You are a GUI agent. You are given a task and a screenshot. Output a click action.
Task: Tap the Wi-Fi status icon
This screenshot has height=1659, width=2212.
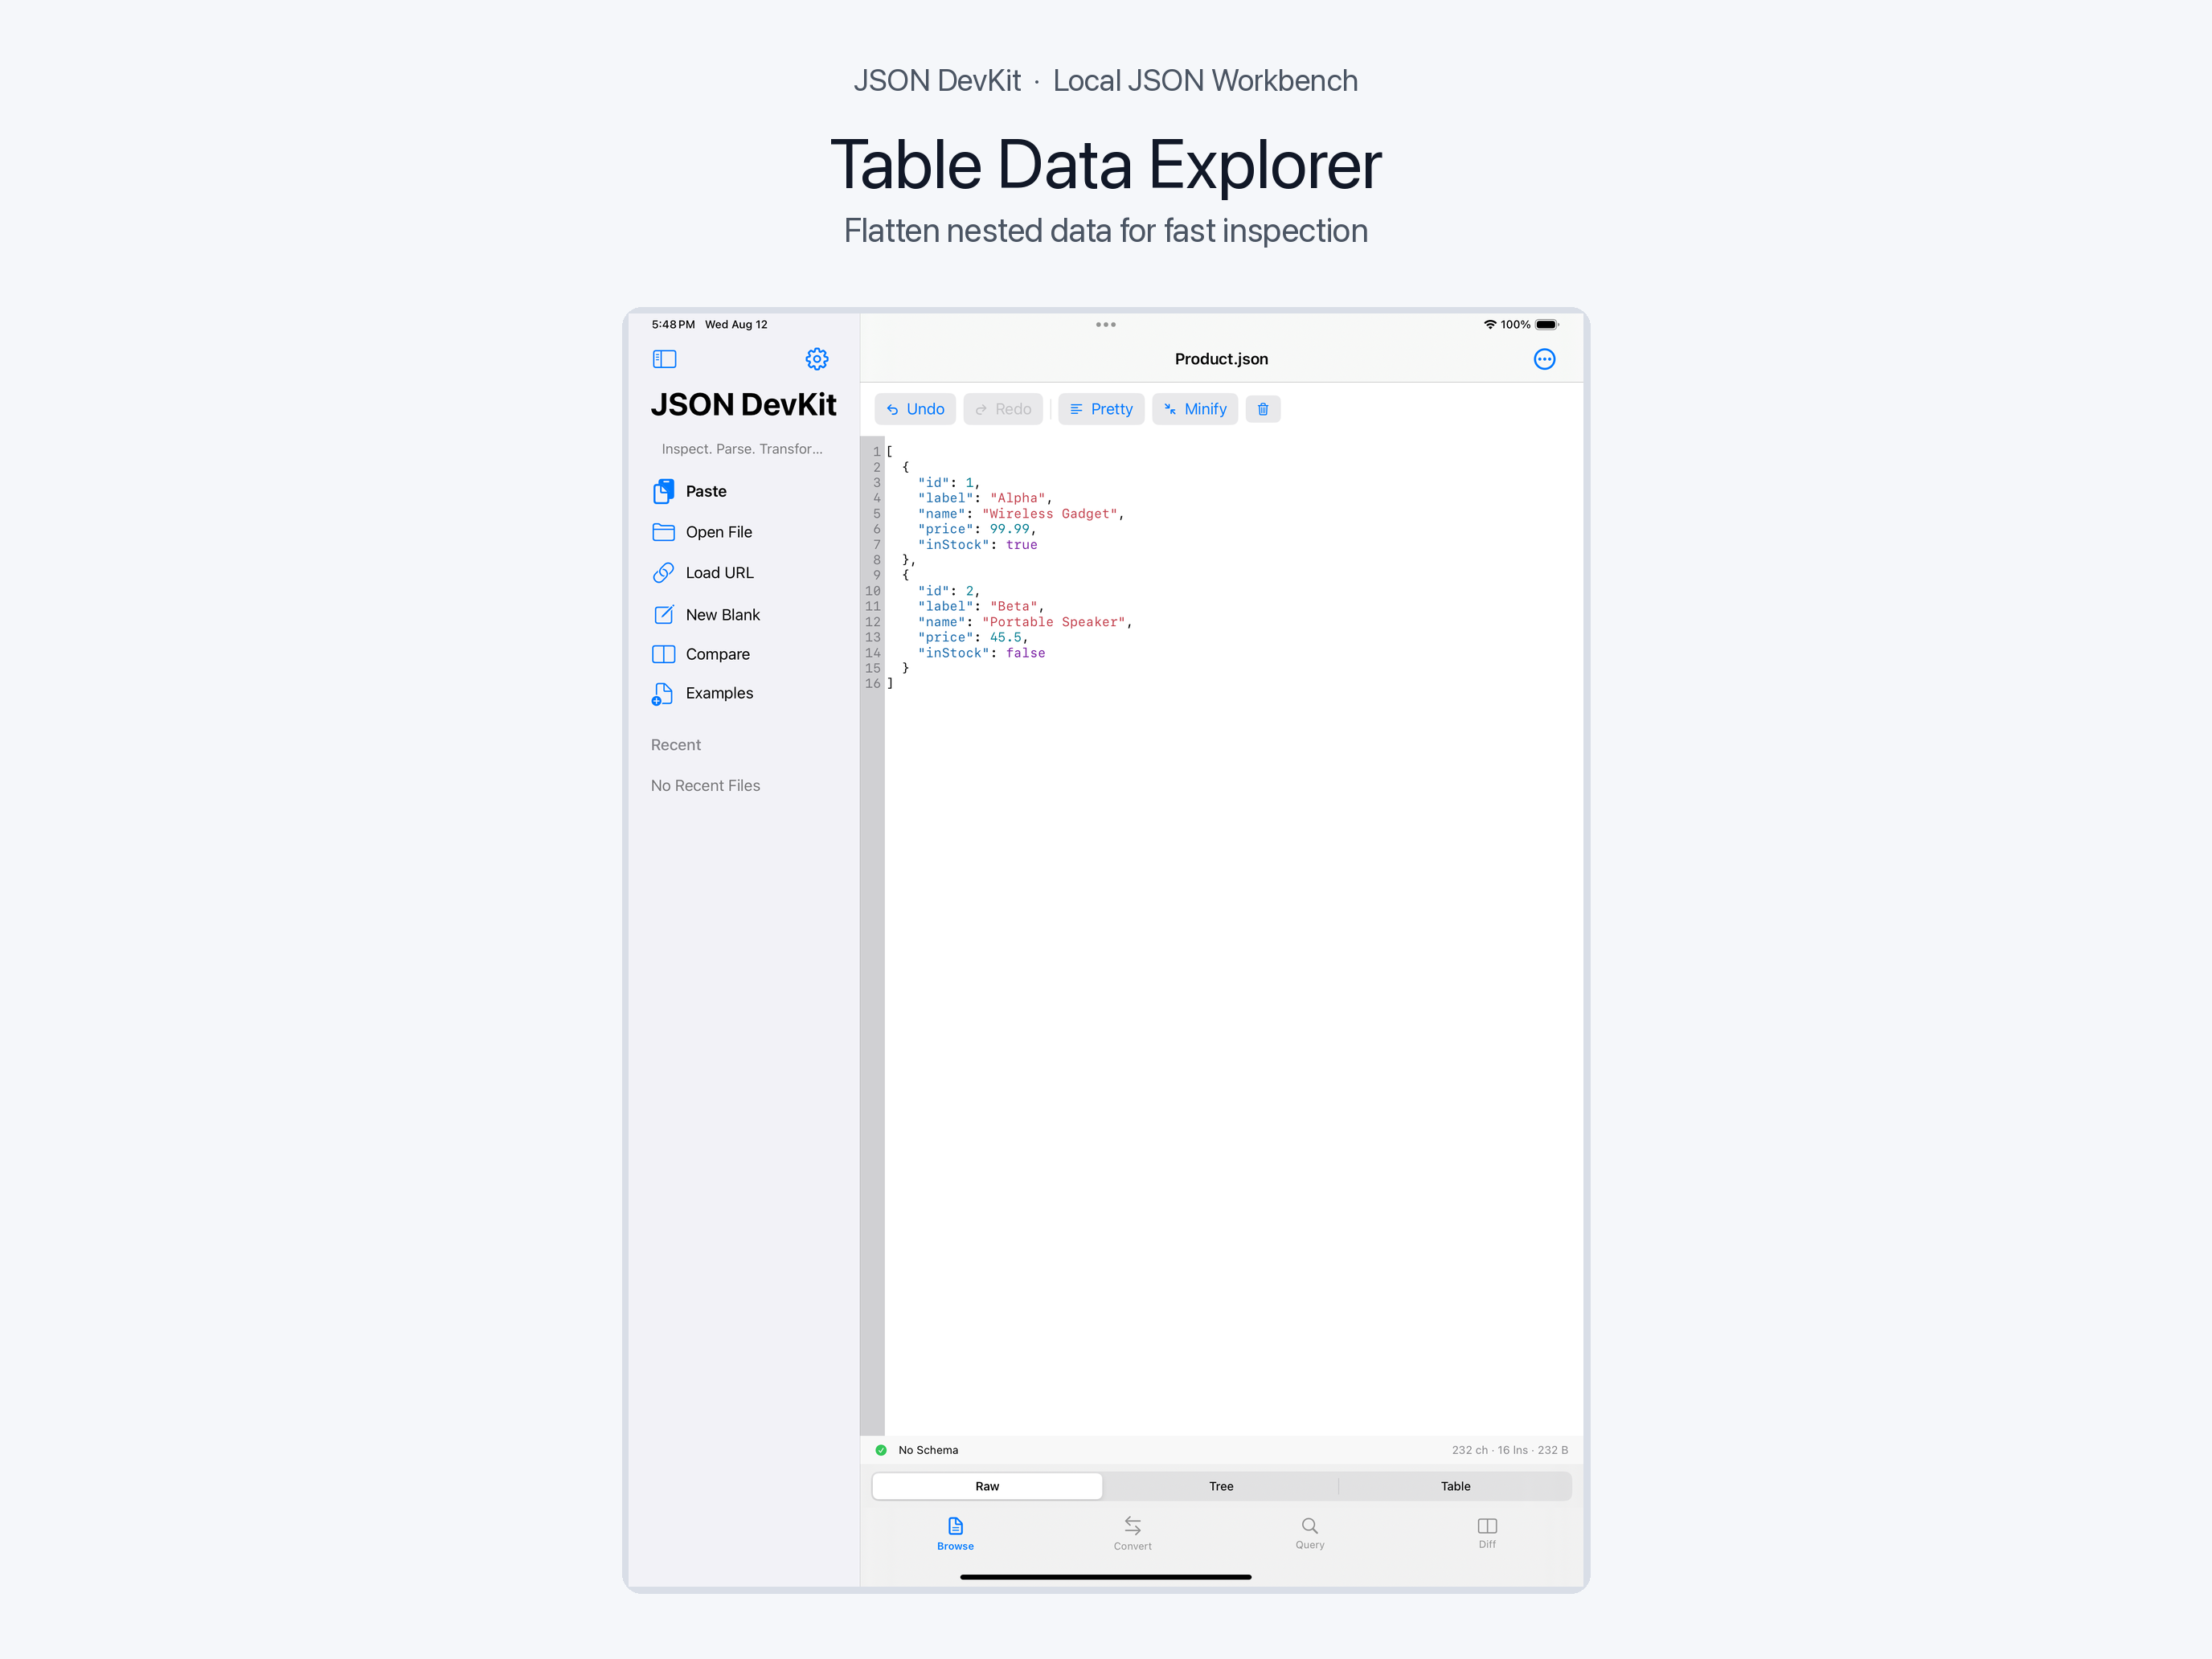pyautogui.click(x=1489, y=324)
